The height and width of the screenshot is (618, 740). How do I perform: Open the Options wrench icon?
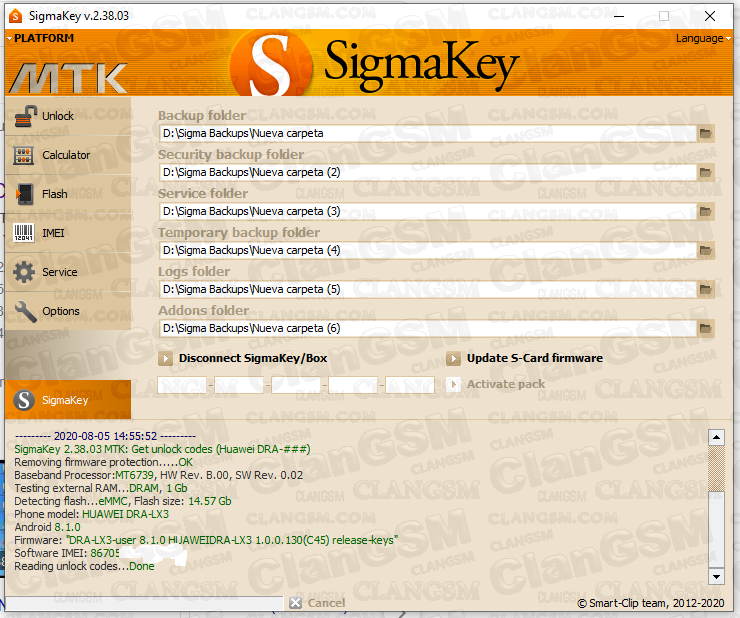tap(25, 312)
